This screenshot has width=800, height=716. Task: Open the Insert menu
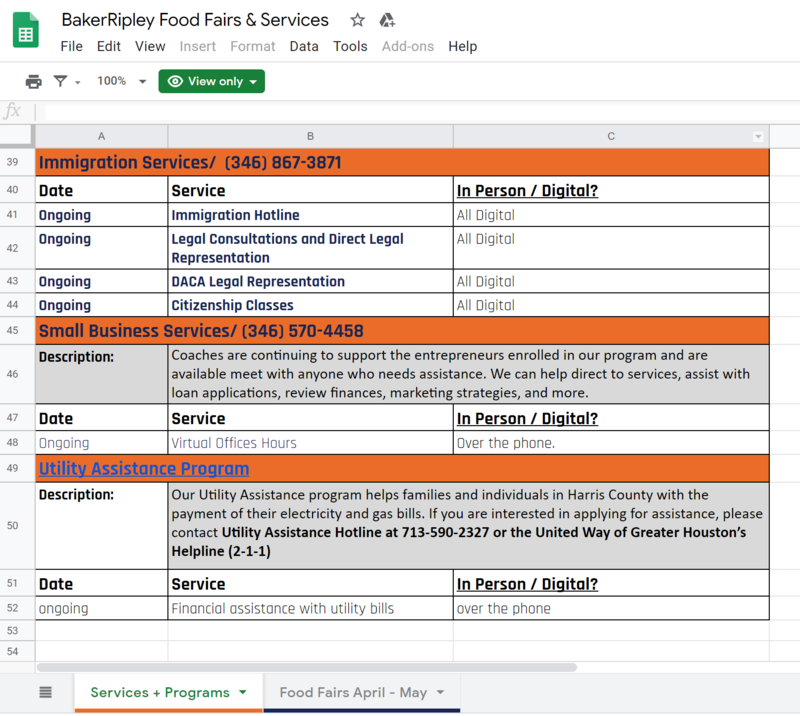pyautogui.click(x=197, y=46)
